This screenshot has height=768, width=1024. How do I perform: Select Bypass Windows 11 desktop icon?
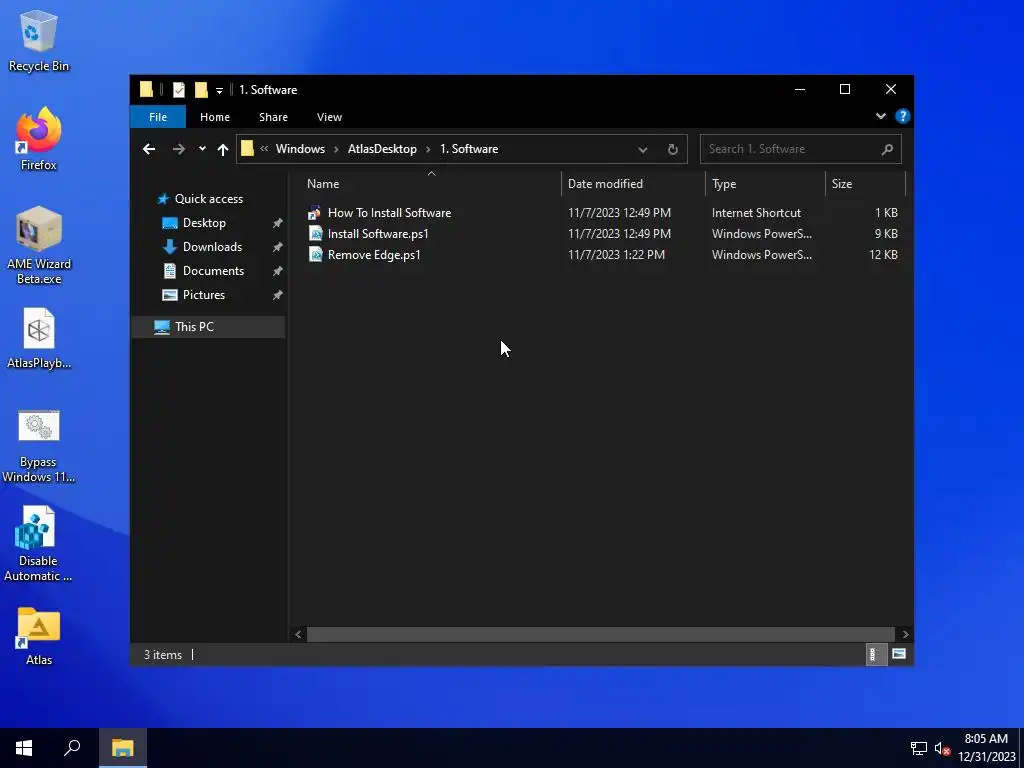pos(39,447)
